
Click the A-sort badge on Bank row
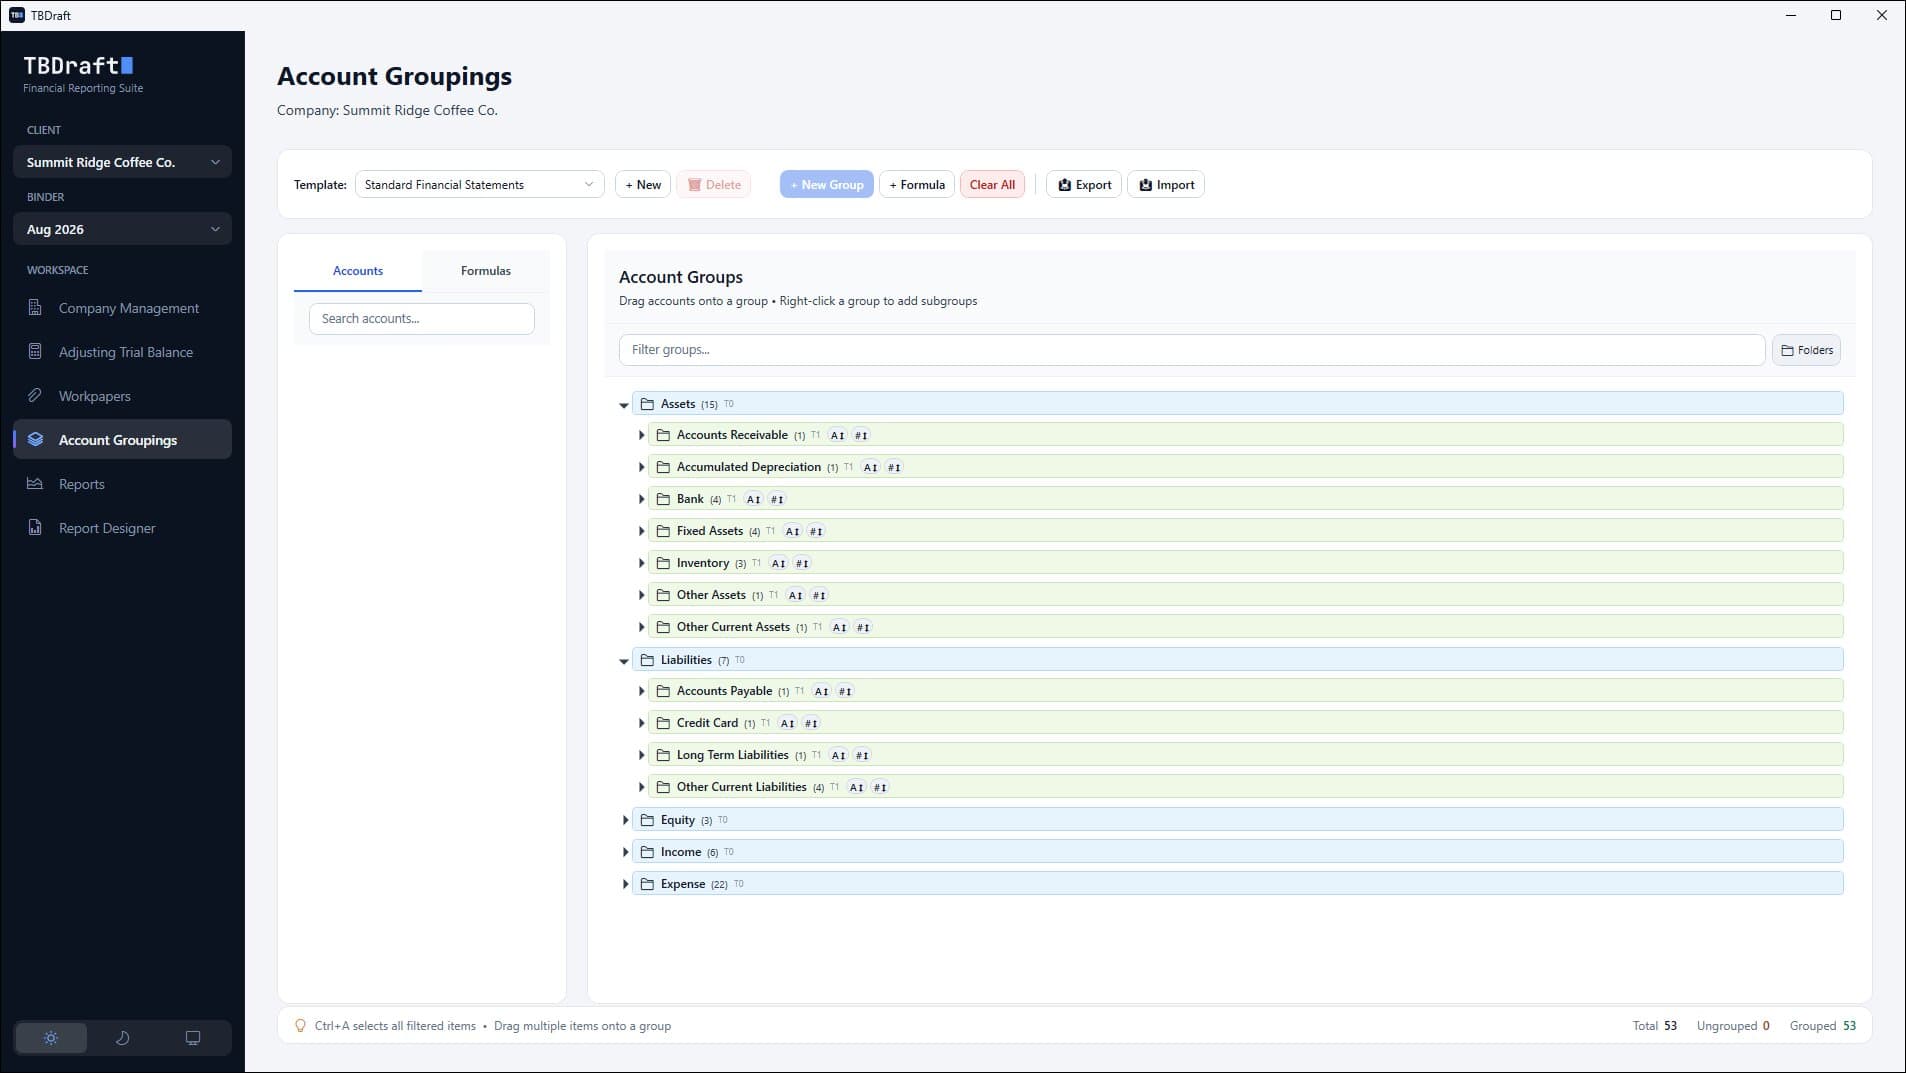(754, 499)
